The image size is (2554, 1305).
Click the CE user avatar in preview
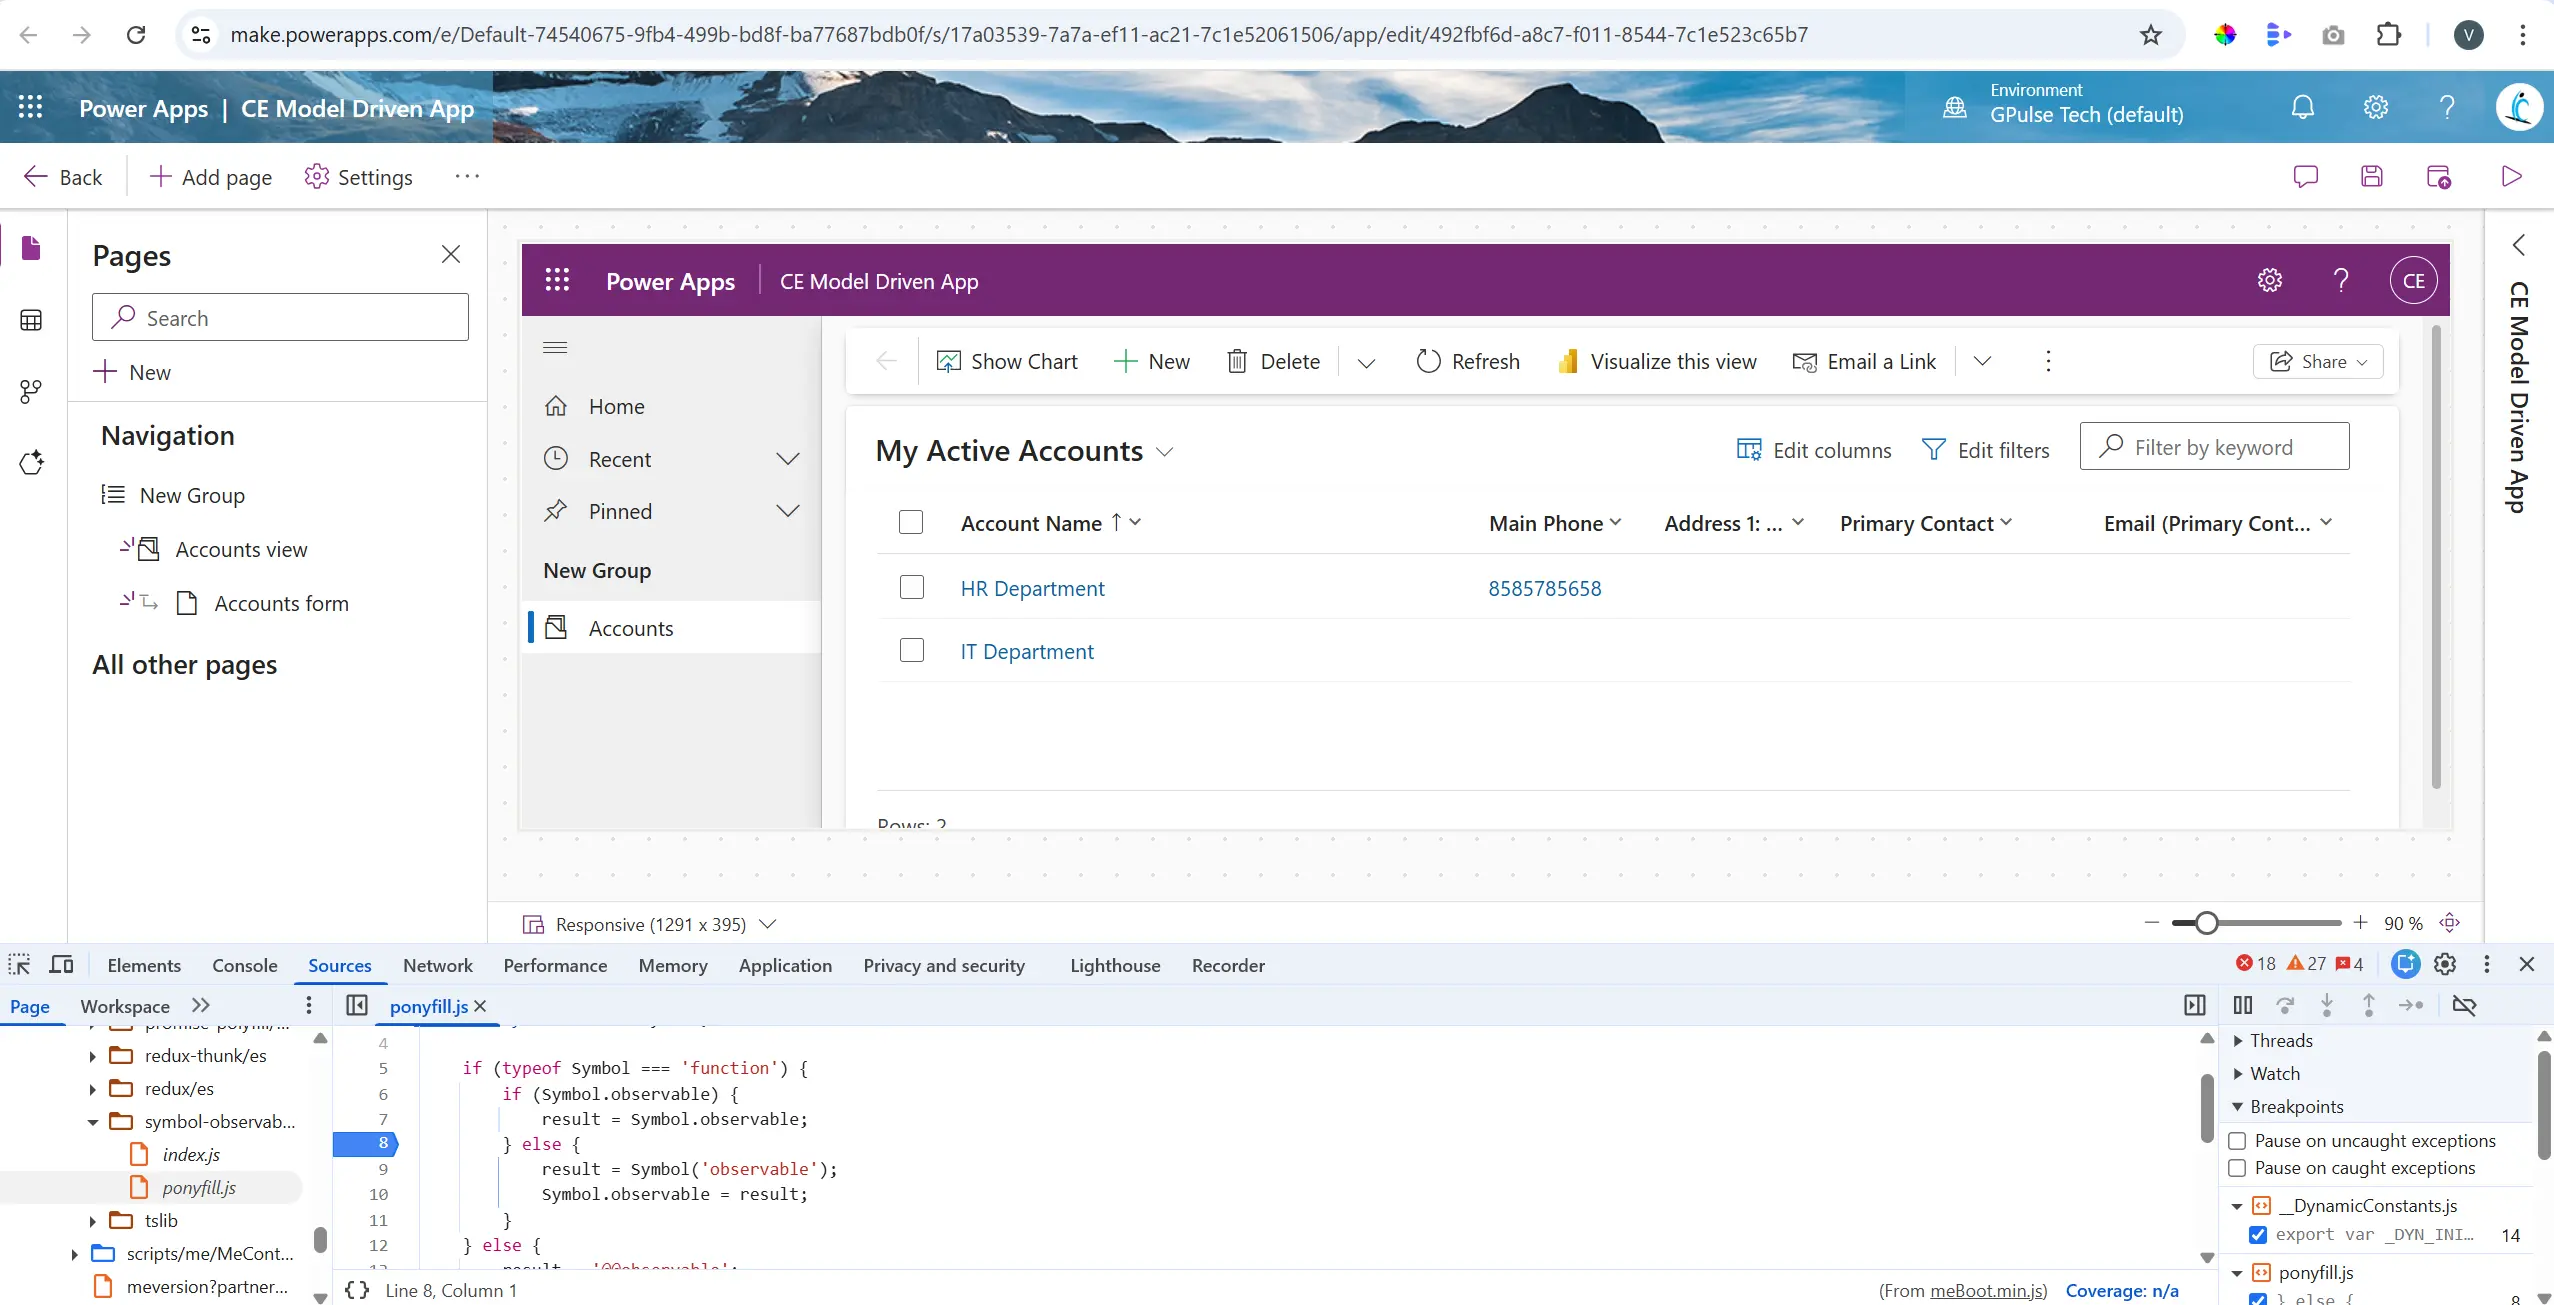click(2413, 280)
